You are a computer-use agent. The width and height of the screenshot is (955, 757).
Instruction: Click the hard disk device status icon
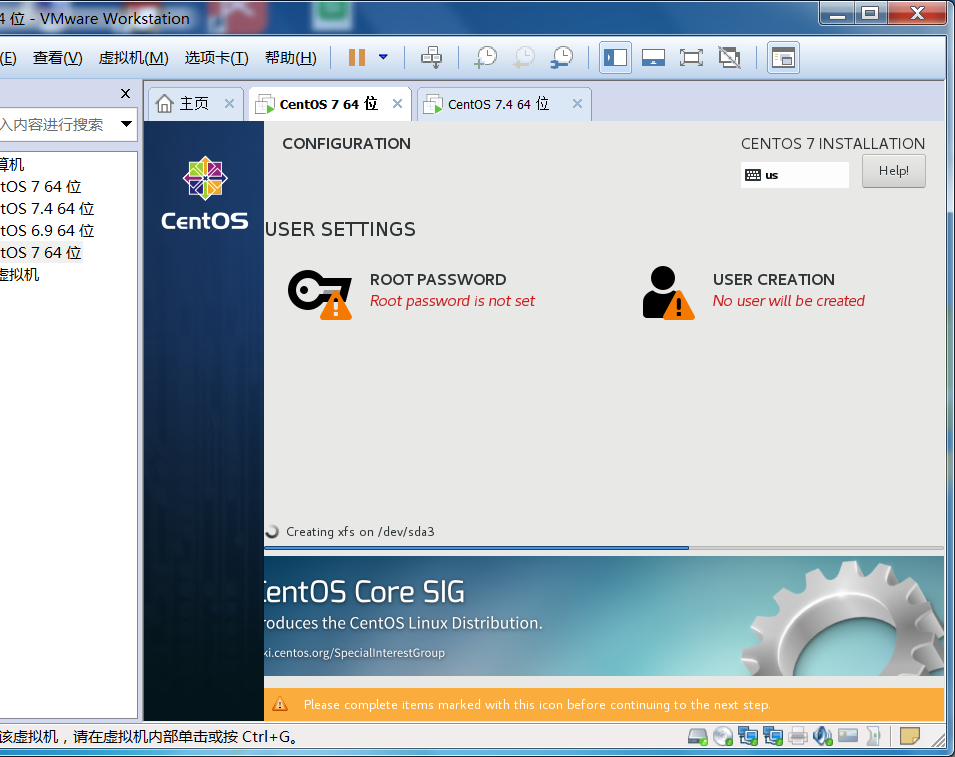pos(697,737)
